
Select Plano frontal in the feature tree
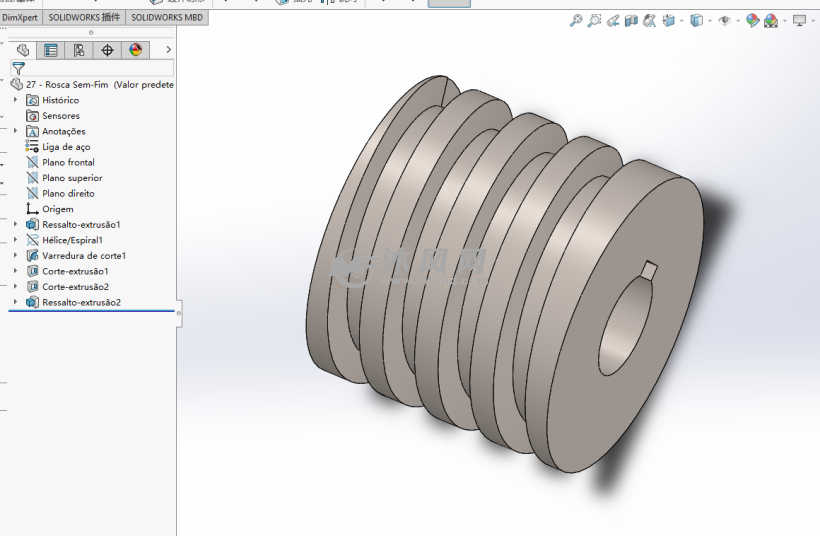(68, 162)
